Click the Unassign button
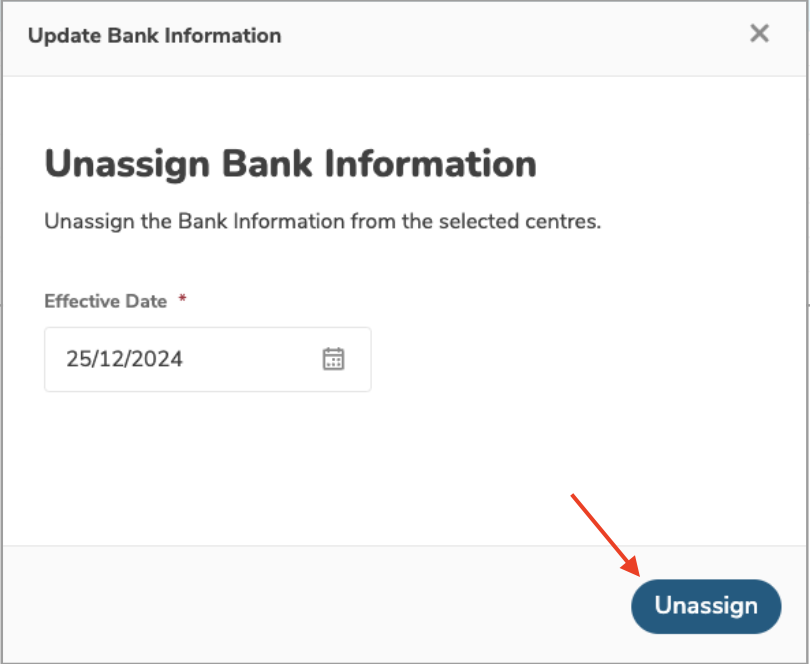The height and width of the screenshot is (664, 810). [x=706, y=606]
